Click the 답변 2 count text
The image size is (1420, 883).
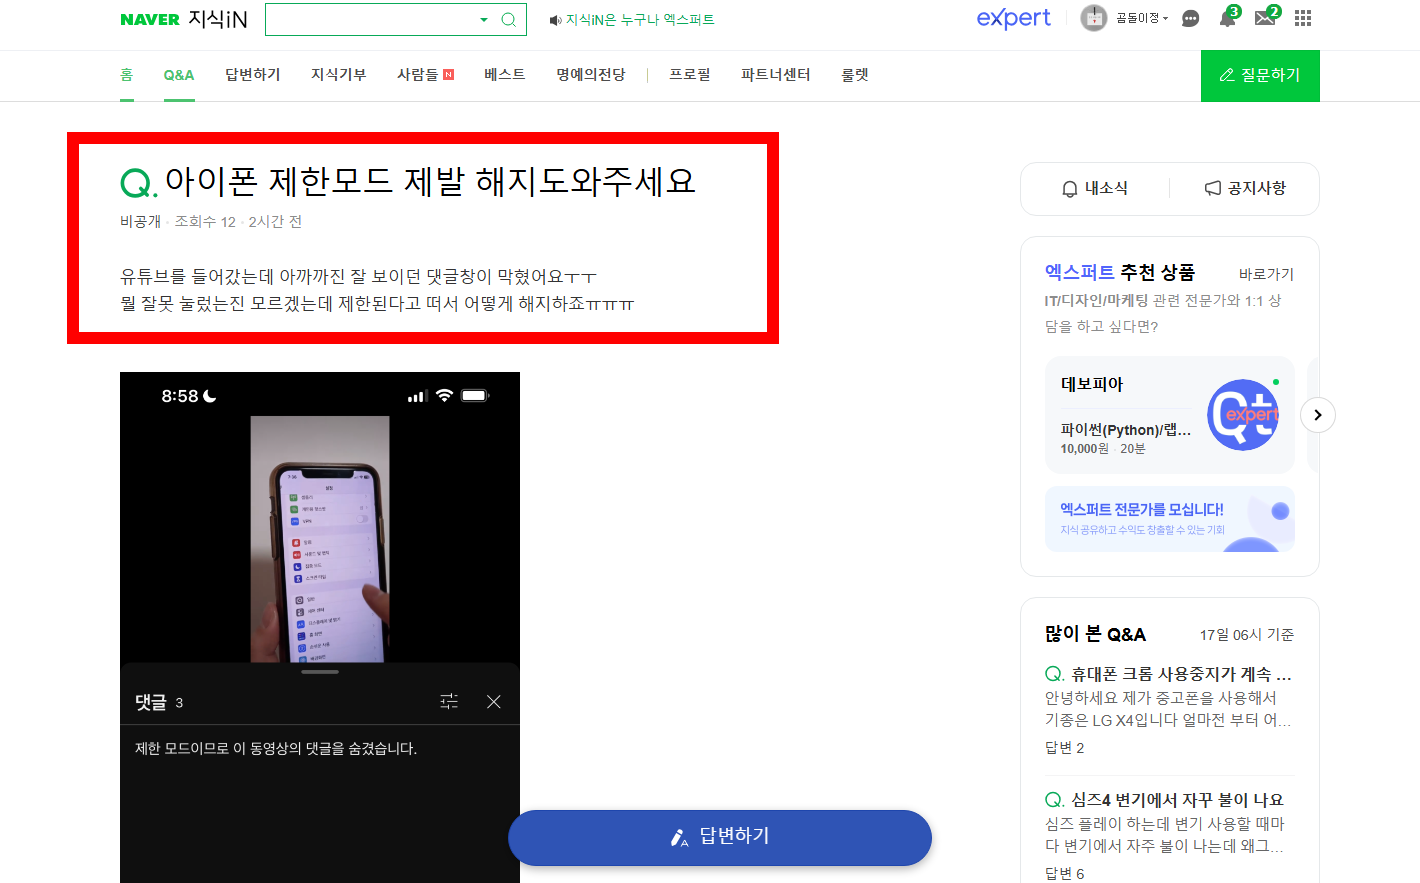(1065, 748)
